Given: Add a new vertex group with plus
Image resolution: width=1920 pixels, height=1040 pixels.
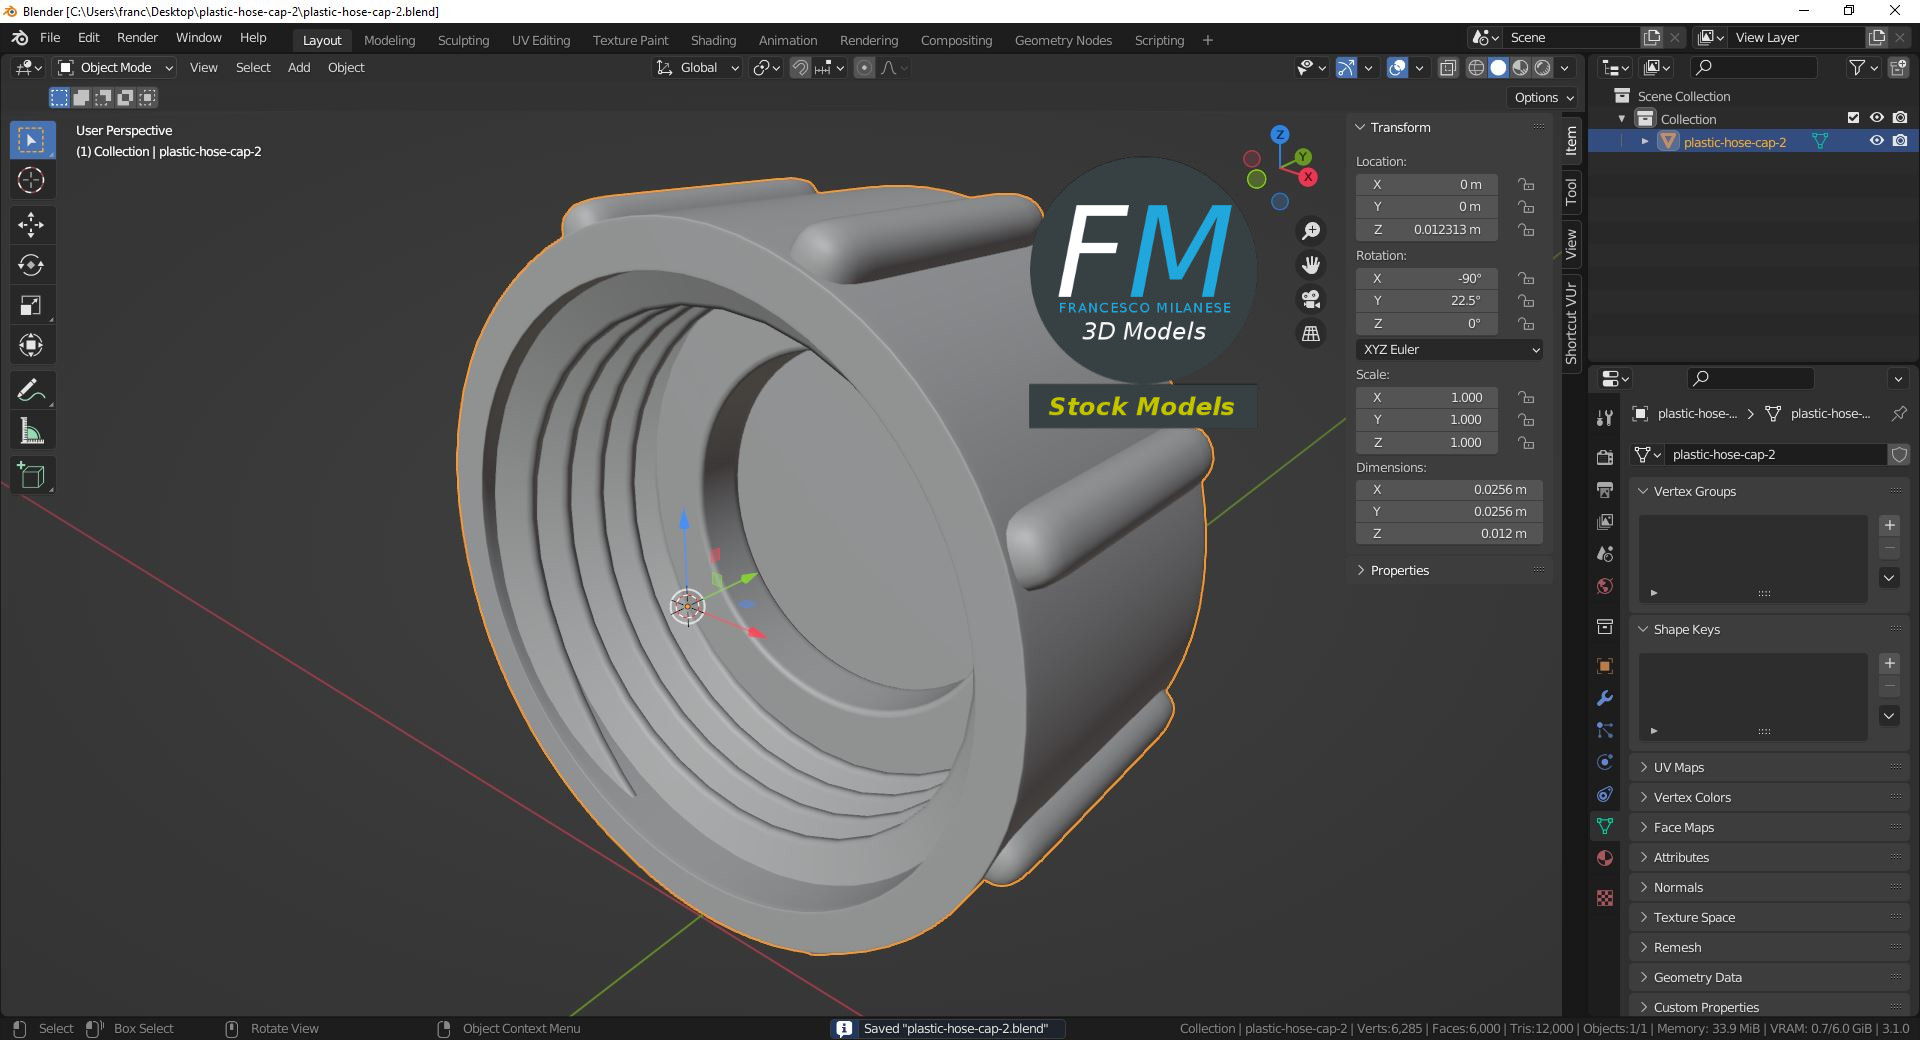Looking at the screenshot, I should tap(1889, 525).
